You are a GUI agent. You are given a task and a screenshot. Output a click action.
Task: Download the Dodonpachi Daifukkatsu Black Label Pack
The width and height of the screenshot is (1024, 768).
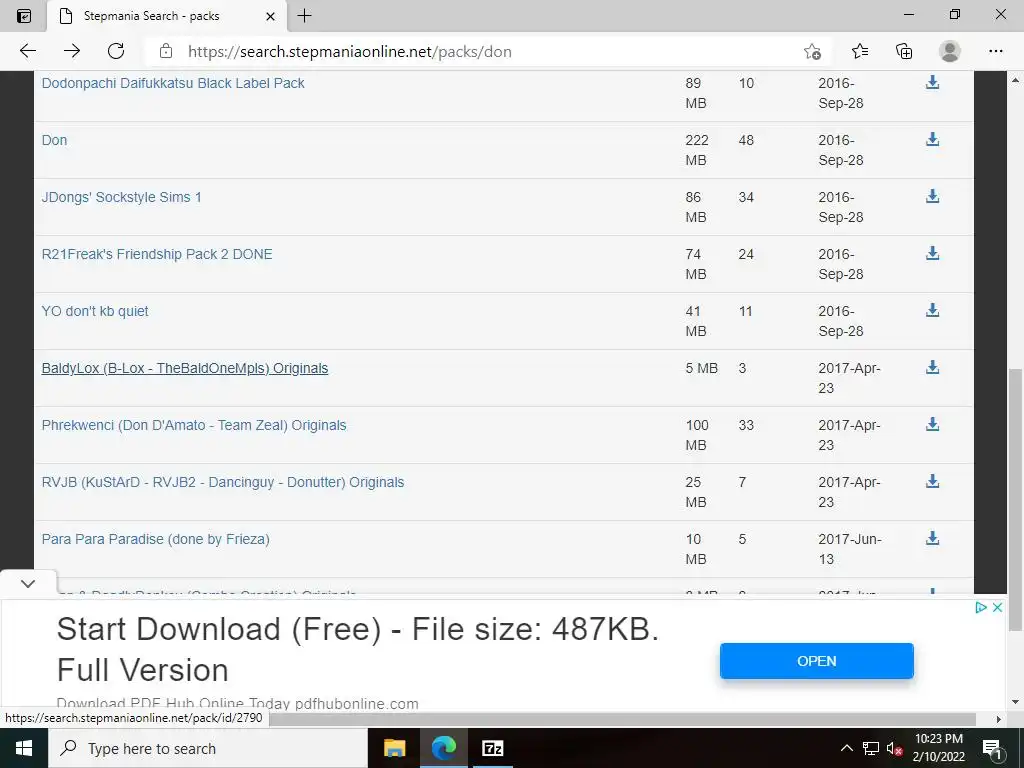coord(933,82)
